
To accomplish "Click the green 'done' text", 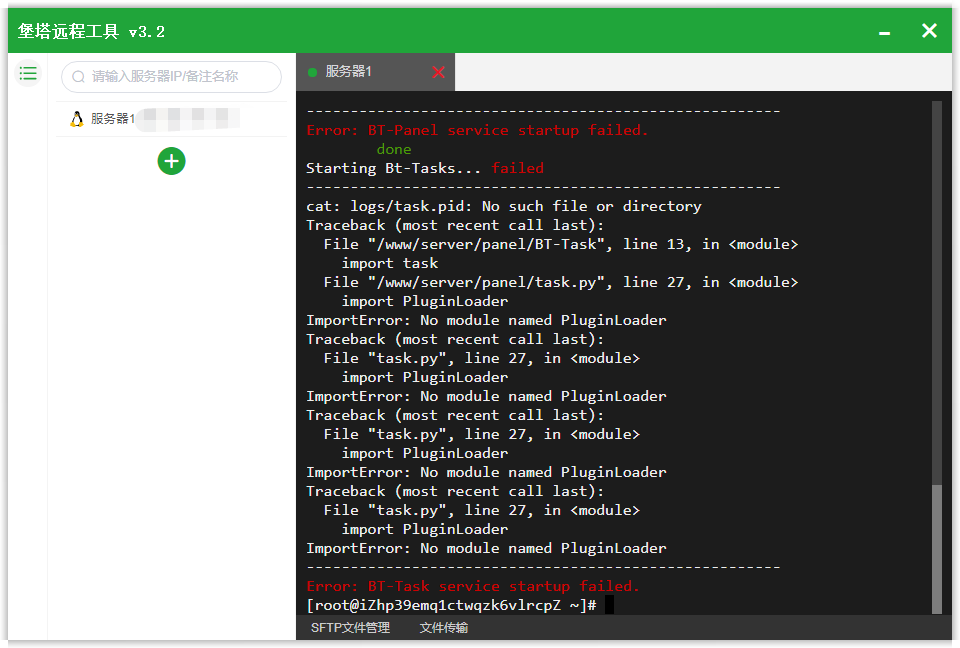I will click(x=394, y=149).
